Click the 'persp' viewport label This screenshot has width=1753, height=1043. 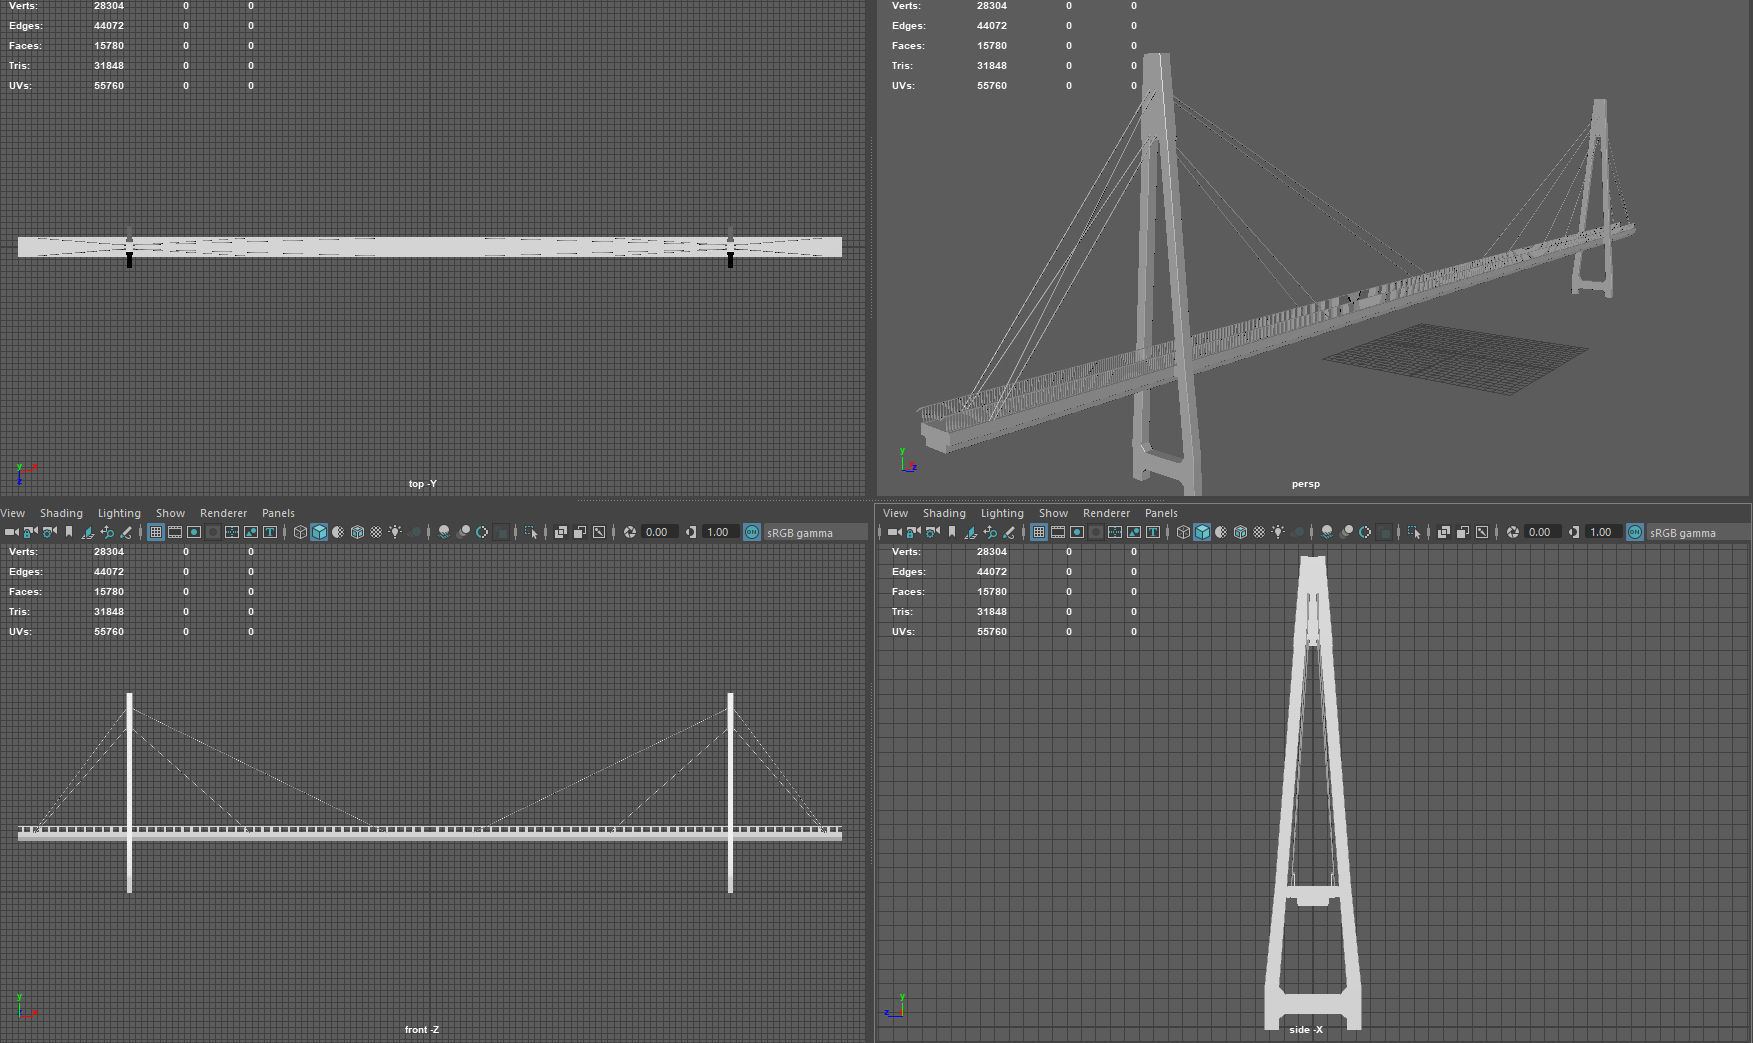(1305, 484)
